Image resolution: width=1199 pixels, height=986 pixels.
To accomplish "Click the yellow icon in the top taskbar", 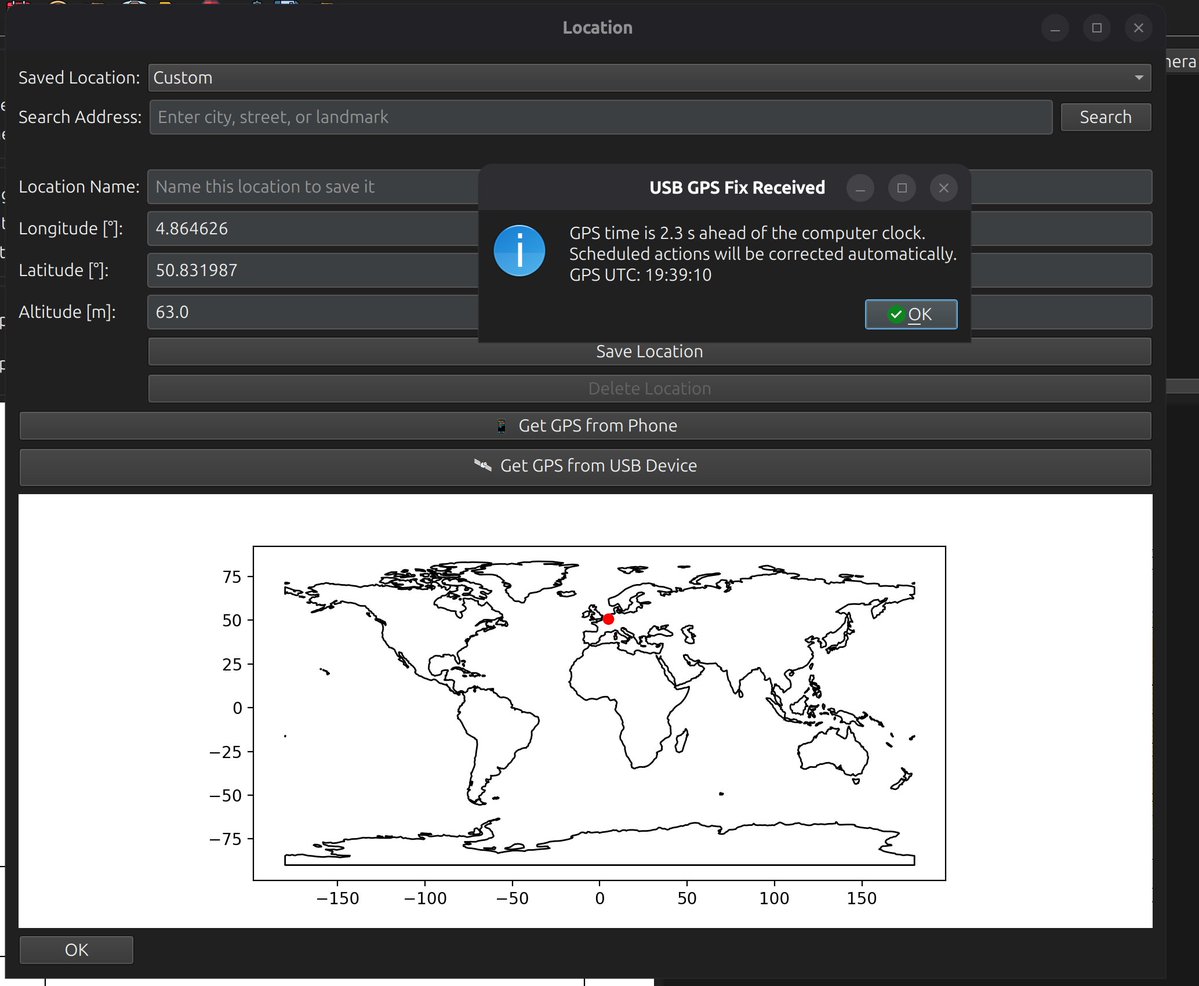I will pos(164,4).
